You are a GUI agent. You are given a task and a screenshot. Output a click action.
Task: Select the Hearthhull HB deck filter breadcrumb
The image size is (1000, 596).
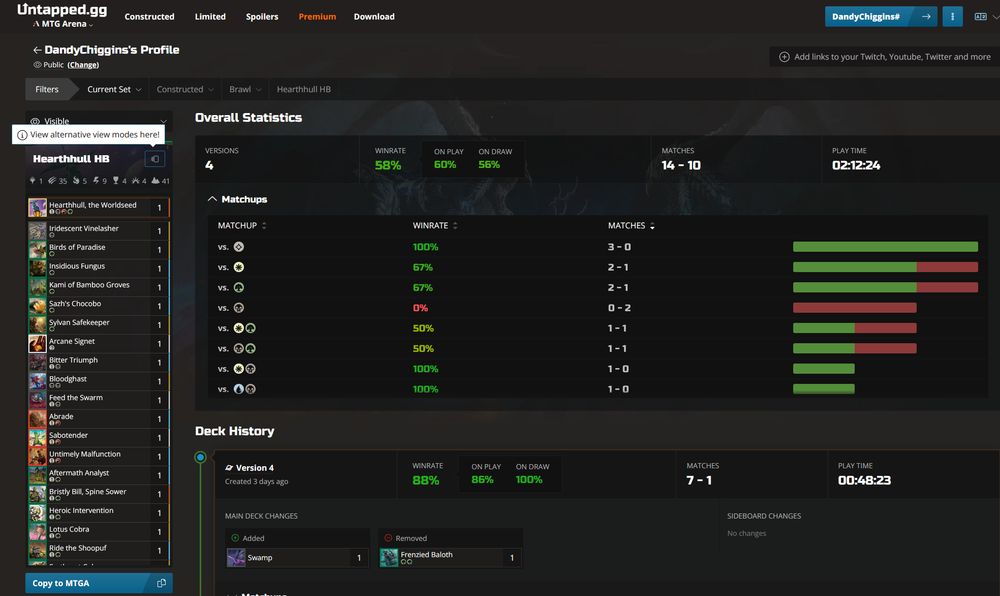pyautogui.click(x=304, y=89)
